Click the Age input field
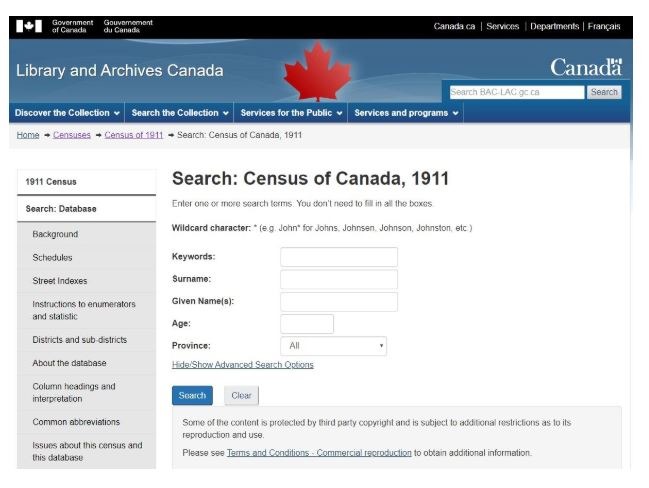This screenshot has height=488, width=649. point(307,324)
